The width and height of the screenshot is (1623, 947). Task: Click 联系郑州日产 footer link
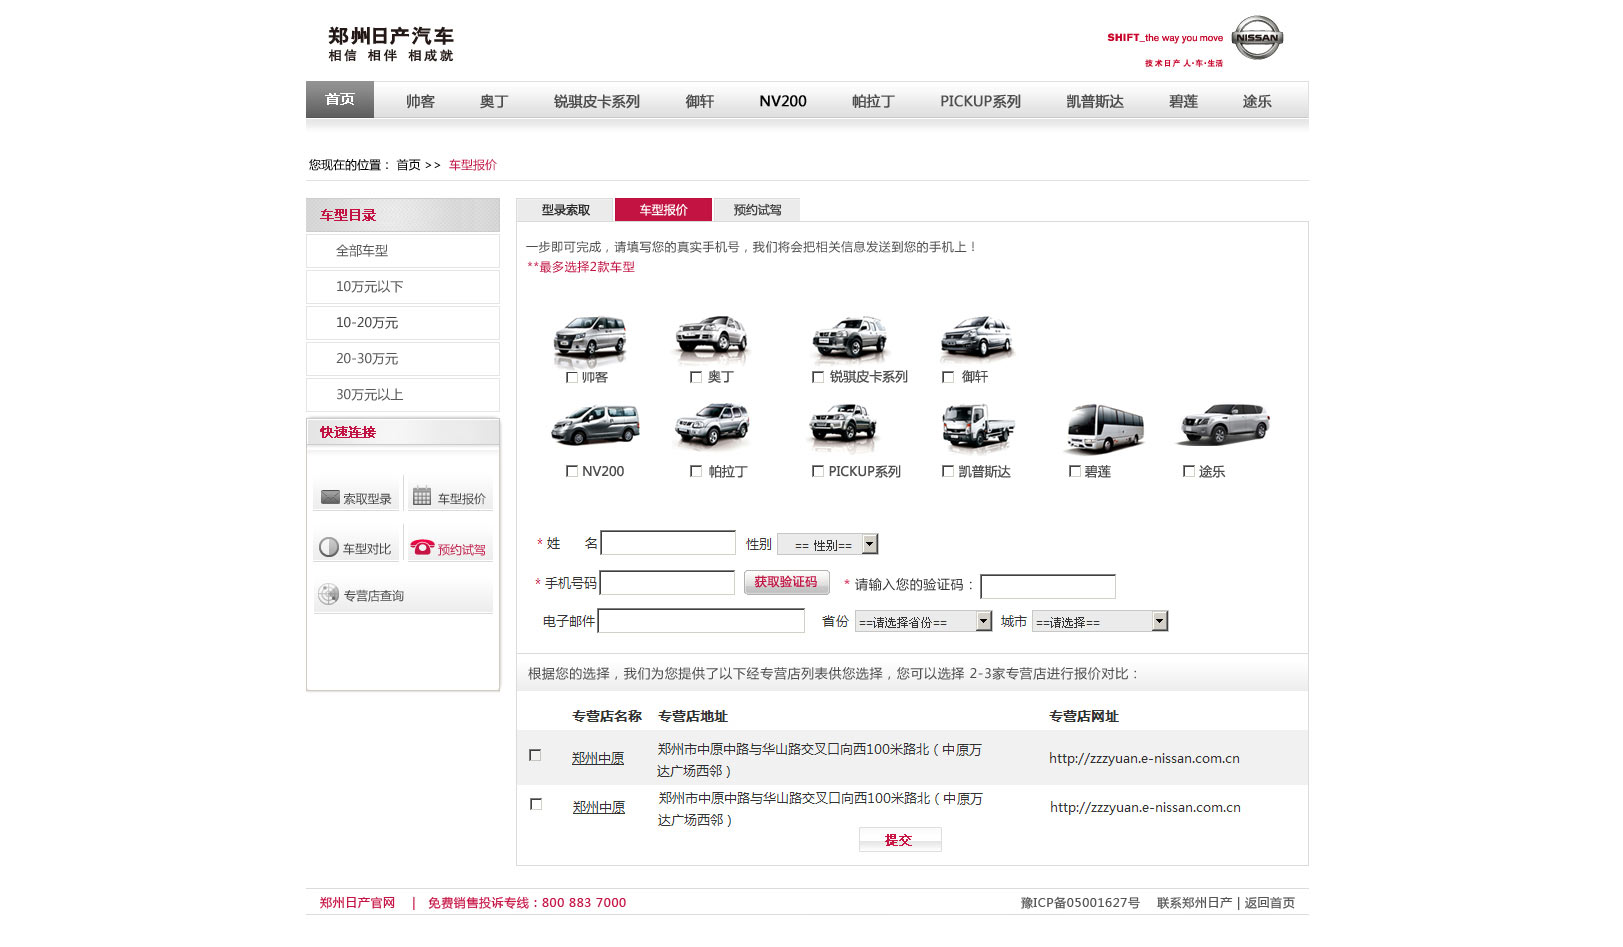1194,903
